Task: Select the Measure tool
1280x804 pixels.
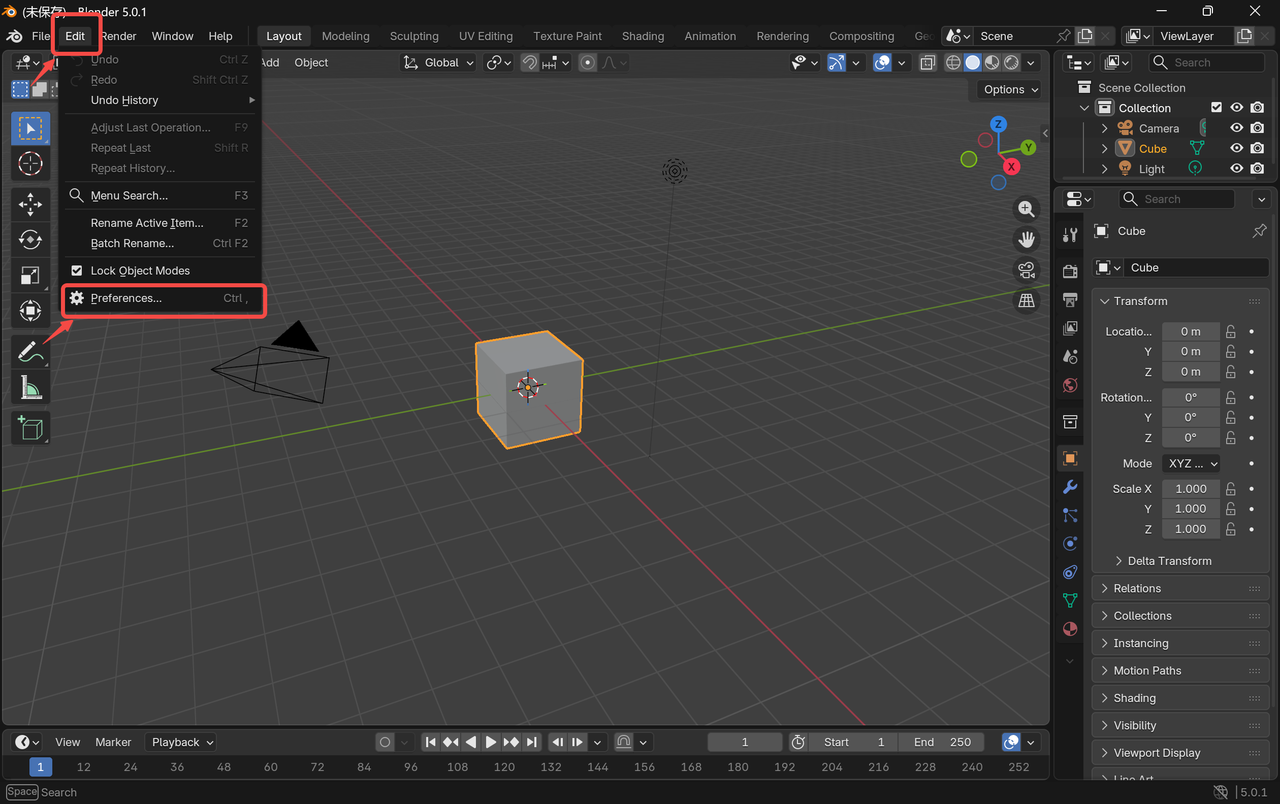Action: tap(30, 388)
